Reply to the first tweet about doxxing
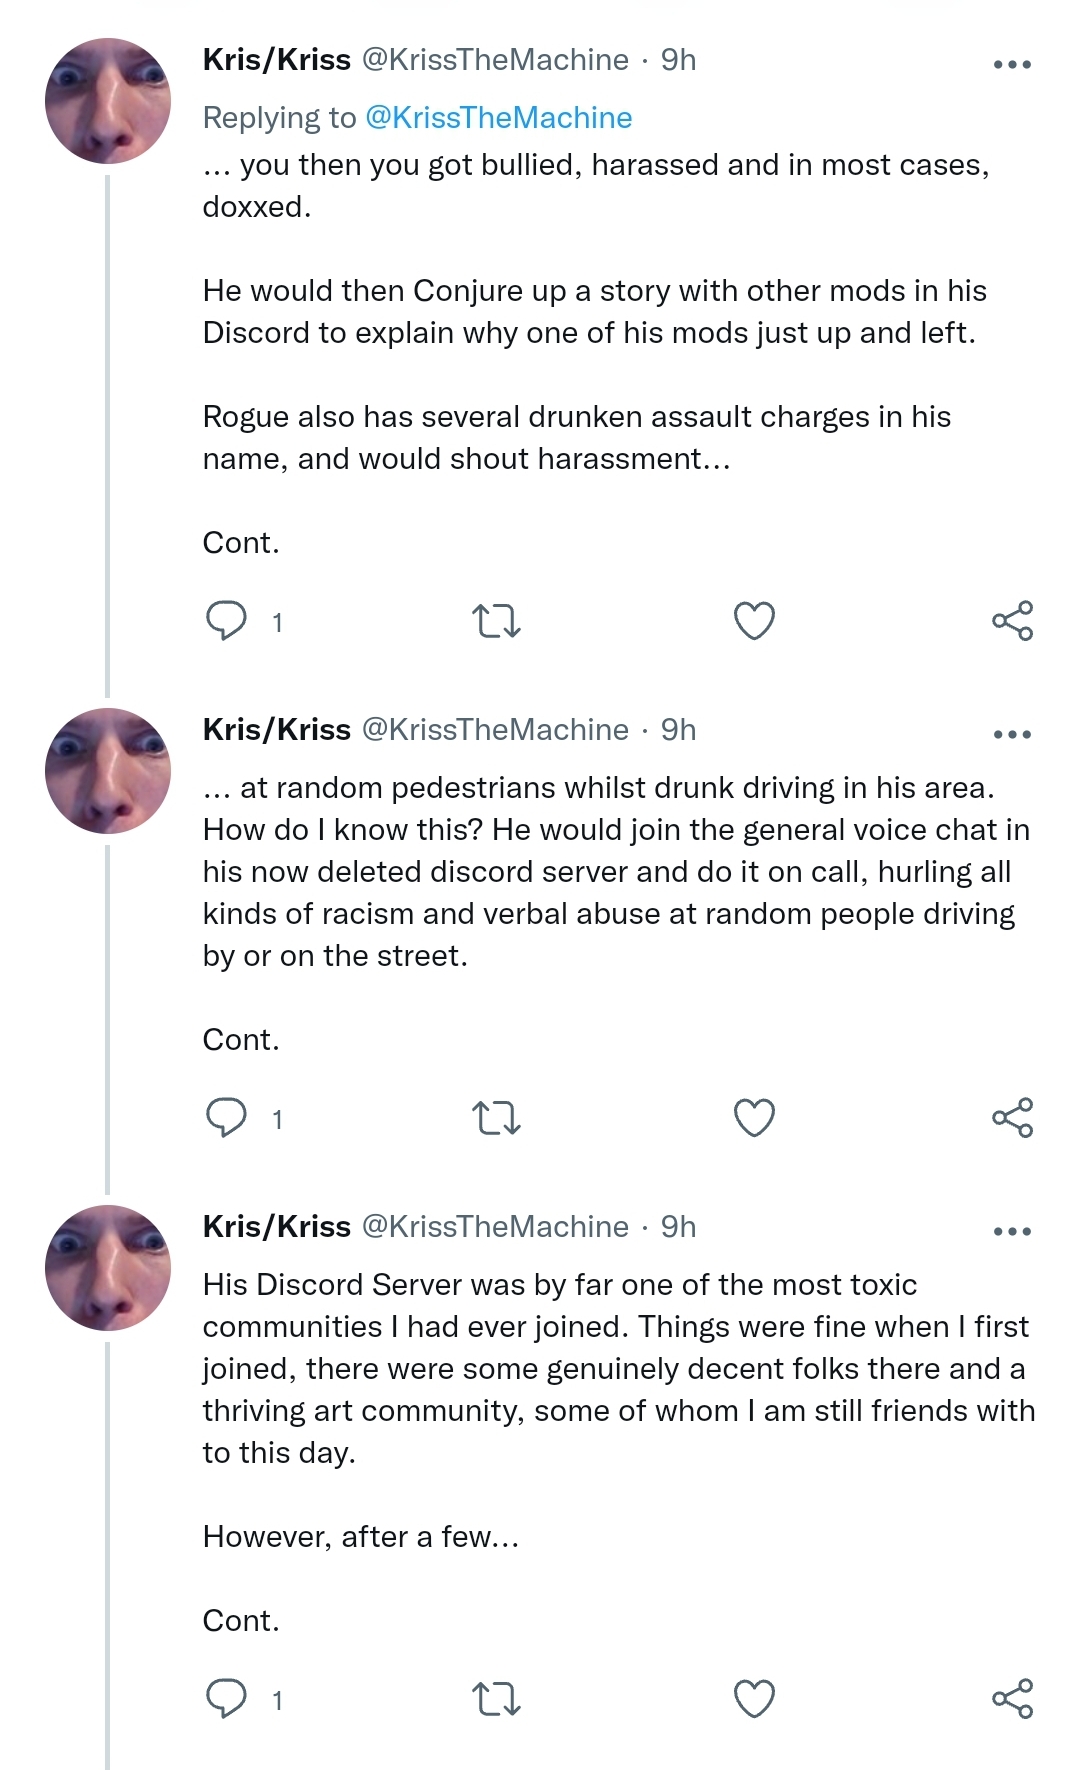The height and width of the screenshot is (1770, 1080). click(226, 621)
